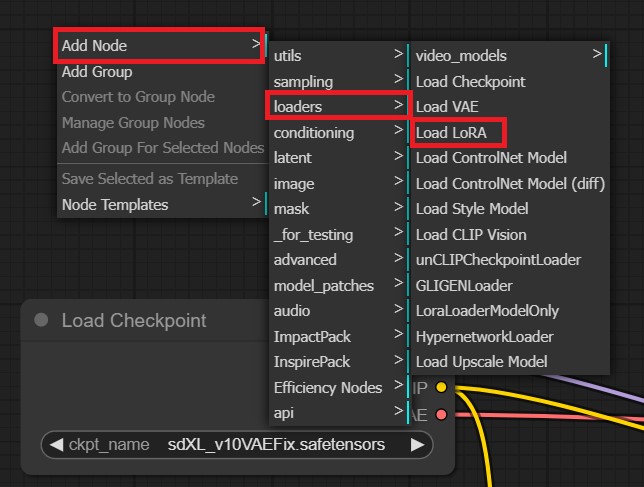Open the ImpactPack category
The height and width of the screenshot is (487, 644).
(339, 336)
